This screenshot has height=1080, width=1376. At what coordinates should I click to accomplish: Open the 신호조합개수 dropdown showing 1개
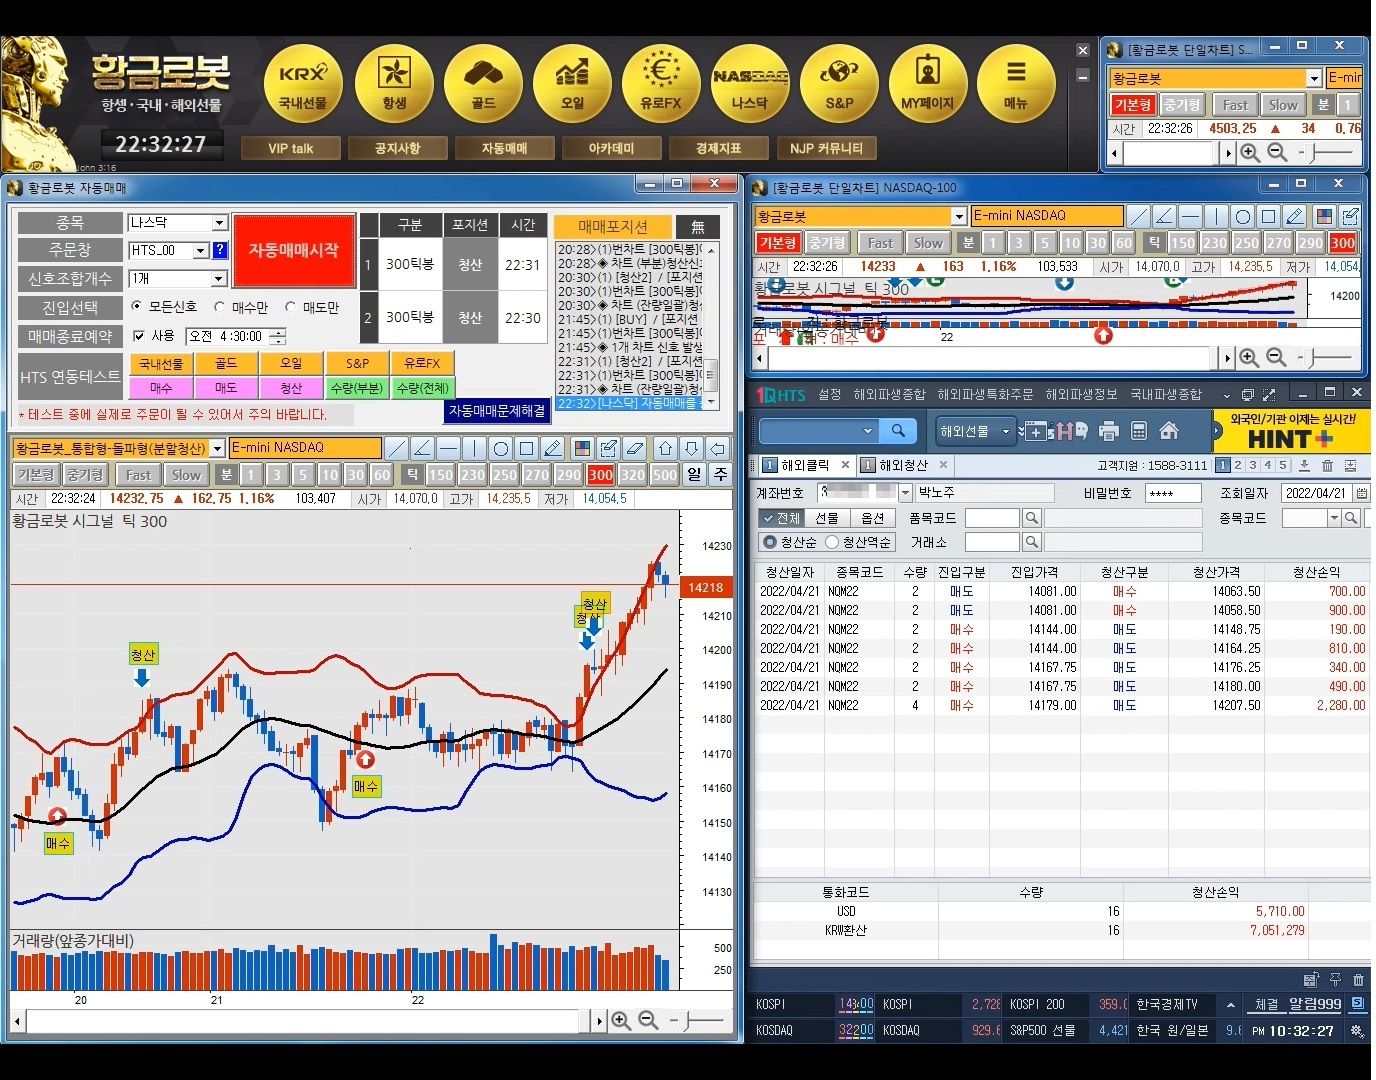[220, 278]
